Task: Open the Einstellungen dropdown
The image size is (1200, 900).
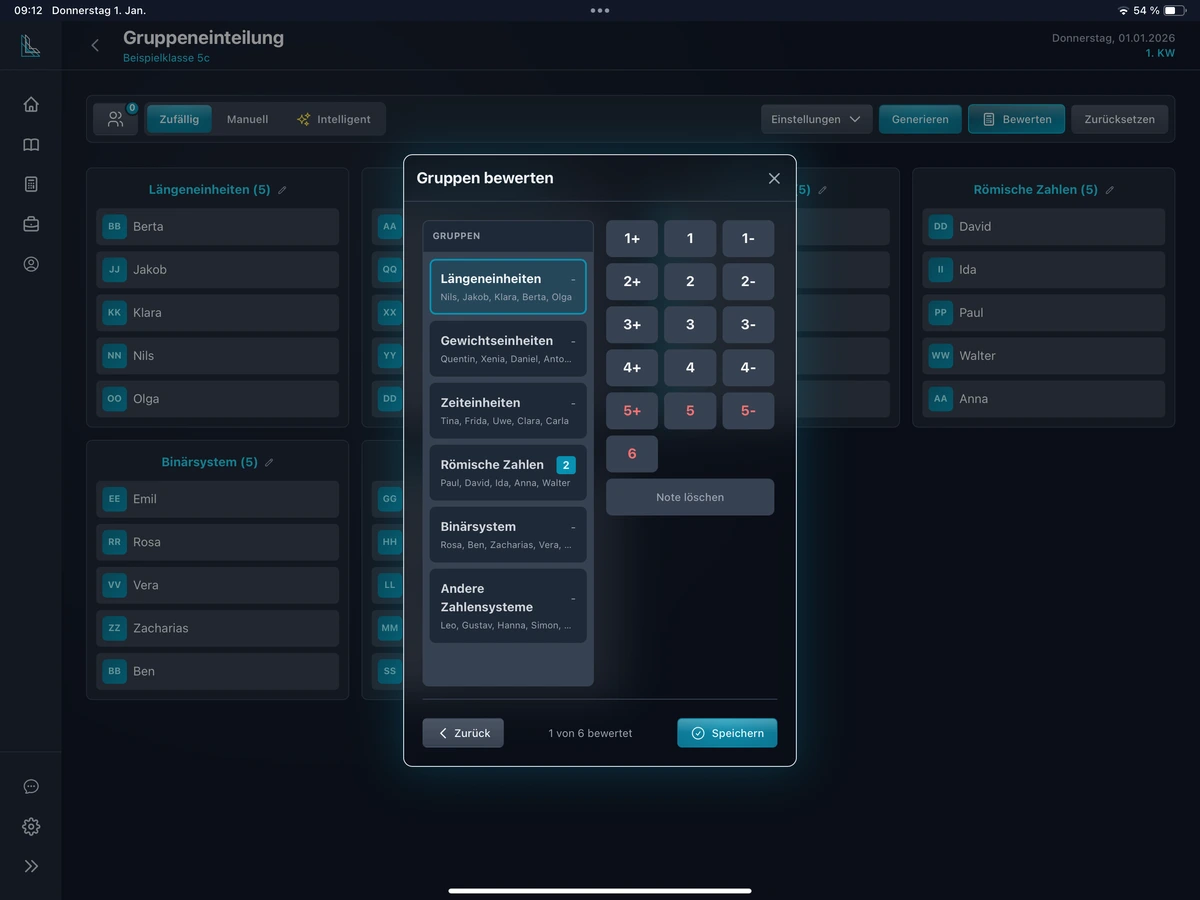Action: tap(816, 119)
